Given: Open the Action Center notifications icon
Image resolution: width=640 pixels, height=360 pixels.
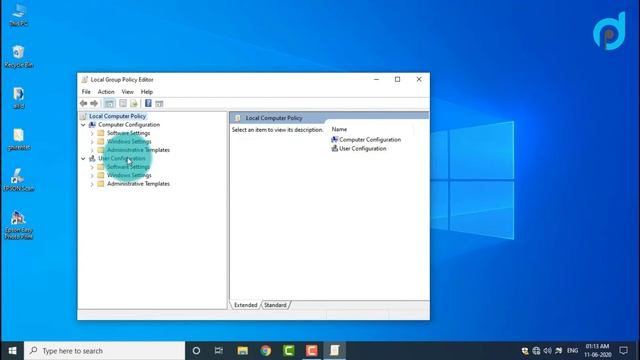Looking at the screenshot, I should [623, 351].
